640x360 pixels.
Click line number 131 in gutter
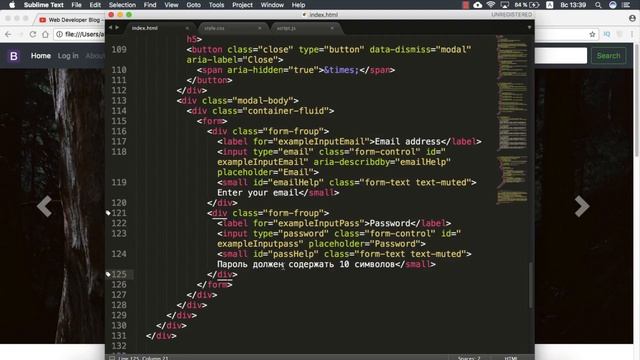[x=119, y=336]
